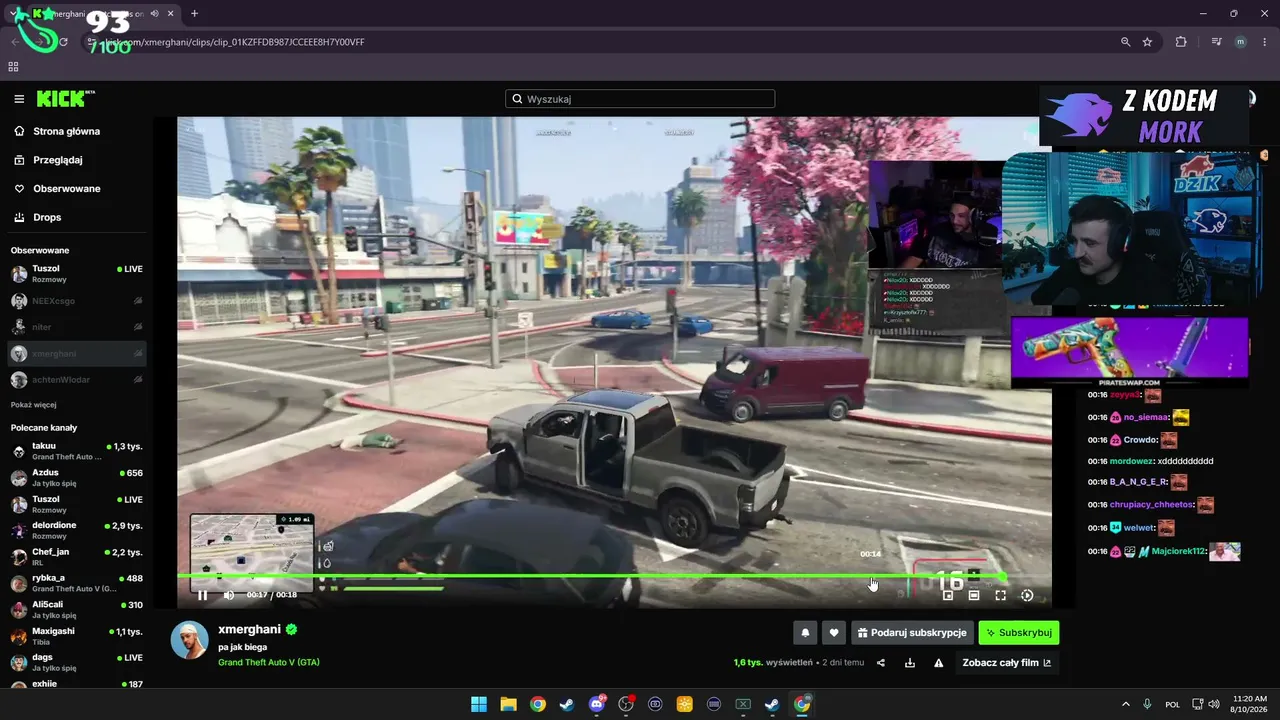
Task: Open the Chrome apps grid shortcut
Action: pyautogui.click(x=13, y=67)
